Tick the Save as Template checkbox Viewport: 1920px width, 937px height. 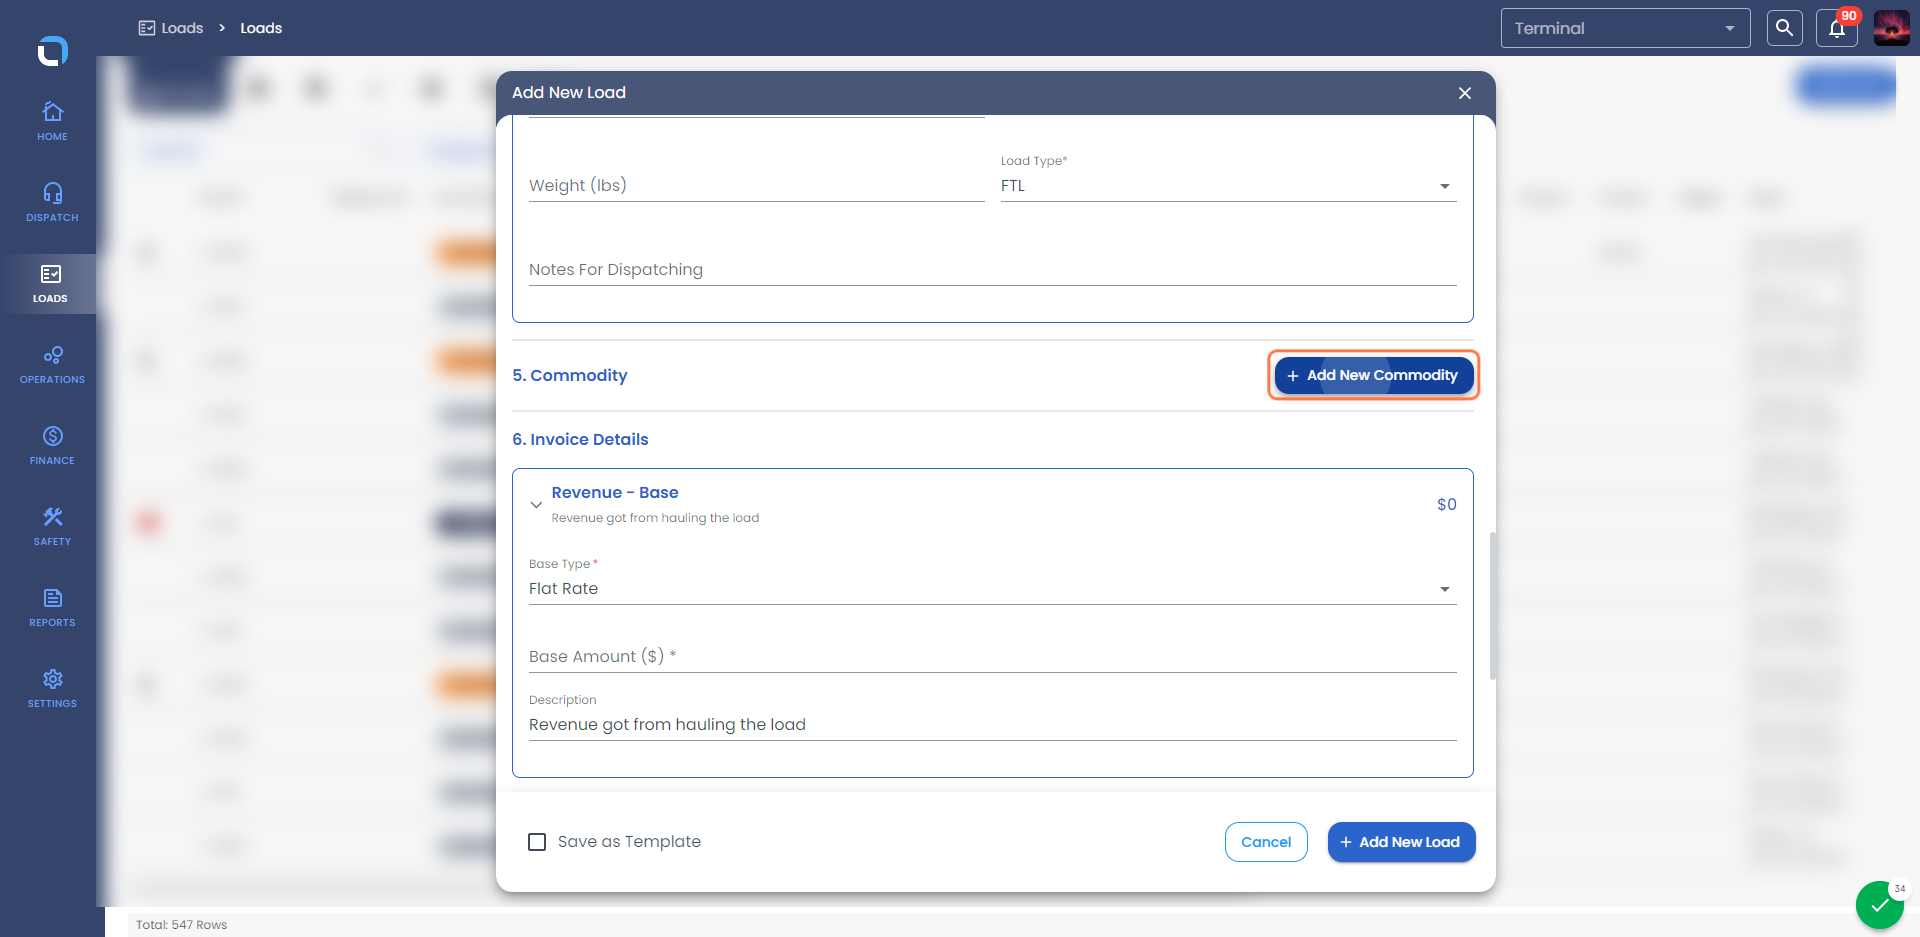pos(537,842)
